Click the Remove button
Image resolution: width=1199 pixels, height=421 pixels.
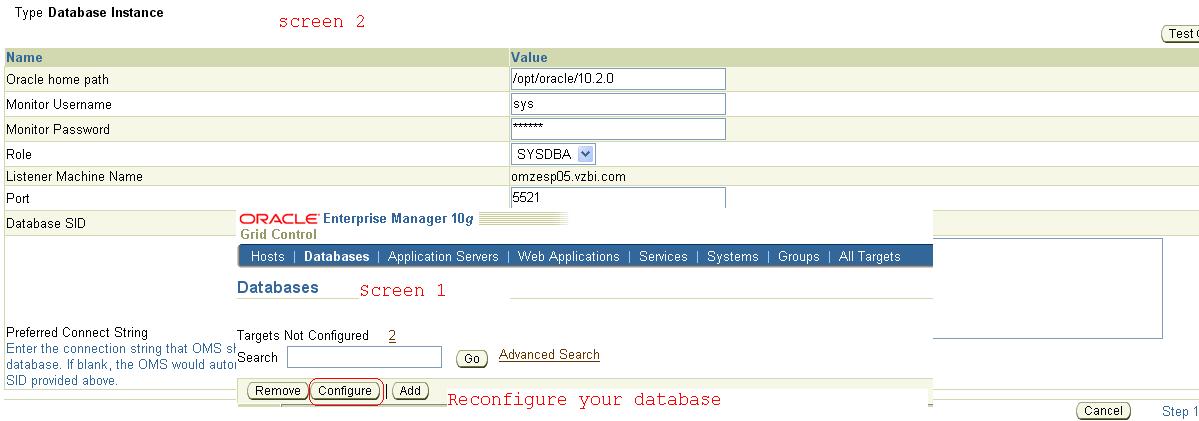coord(276,391)
